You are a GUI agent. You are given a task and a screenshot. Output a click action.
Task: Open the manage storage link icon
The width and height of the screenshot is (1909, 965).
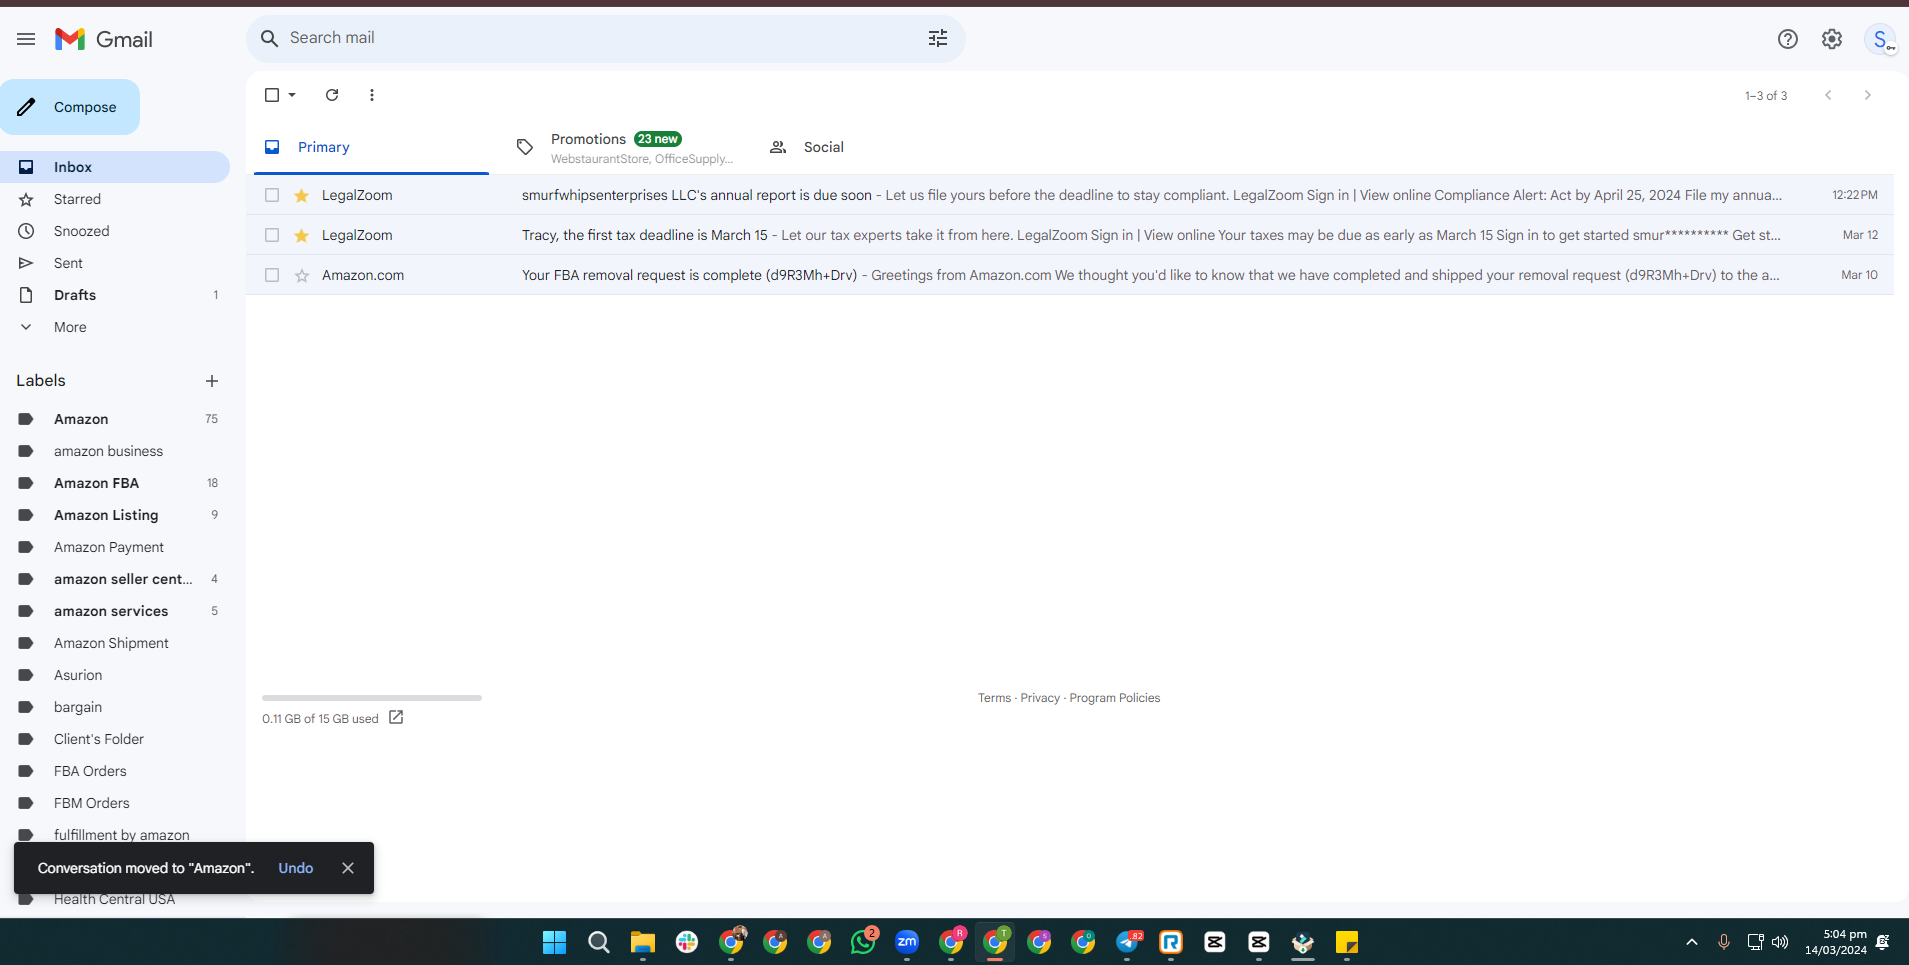396,717
